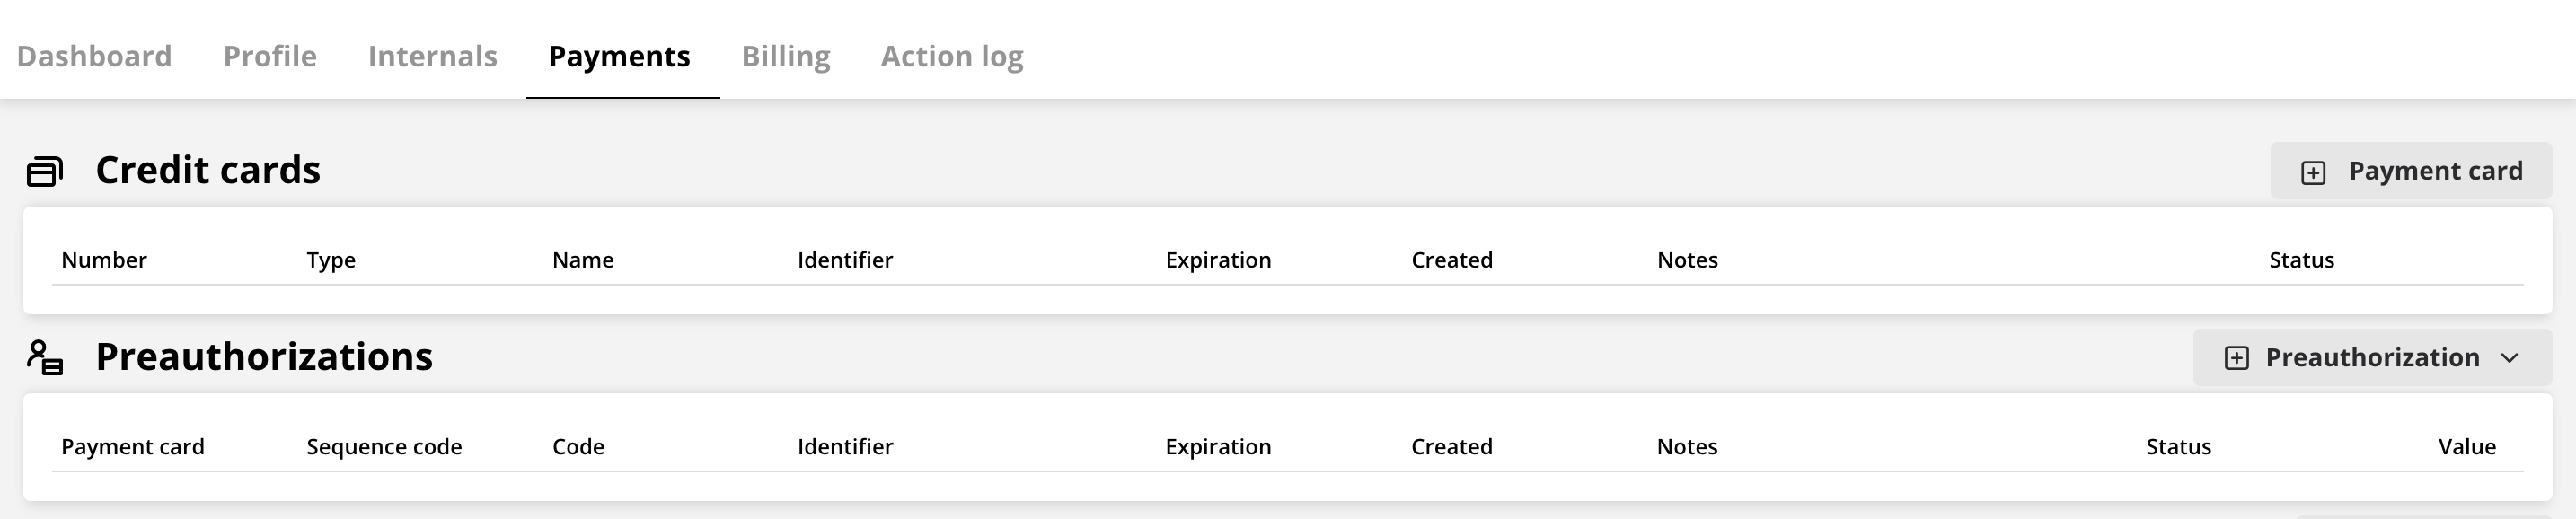Viewport: 2576px width, 519px height.
Task: Click the Credit cards stacked-cards icon
Action: click(x=45, y=171)
